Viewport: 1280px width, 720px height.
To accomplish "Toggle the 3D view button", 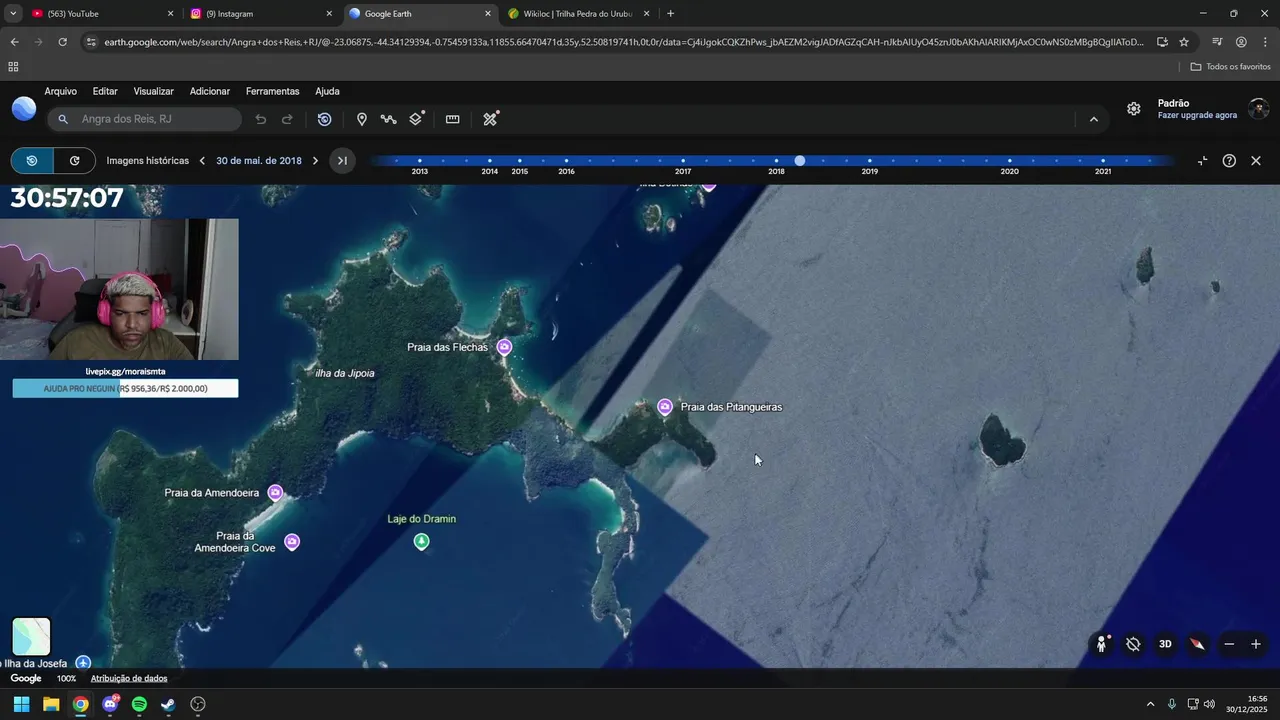I will [x=1165, y=644].
